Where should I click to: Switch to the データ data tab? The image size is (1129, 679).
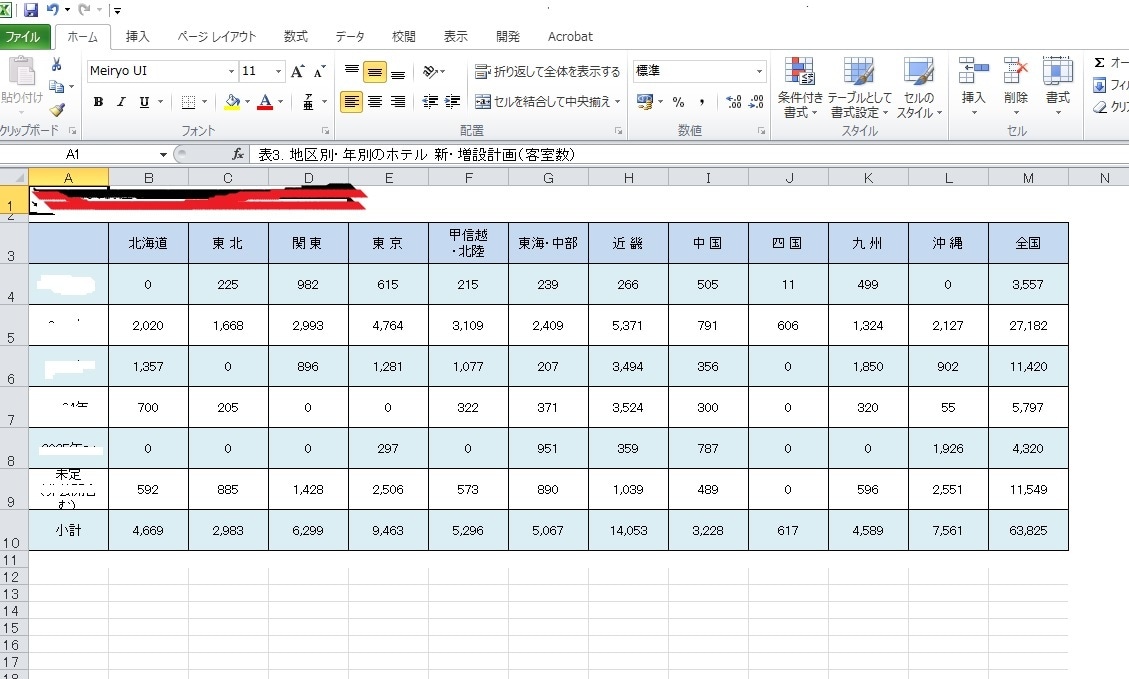pyautogui.click(x=350, y=37)
